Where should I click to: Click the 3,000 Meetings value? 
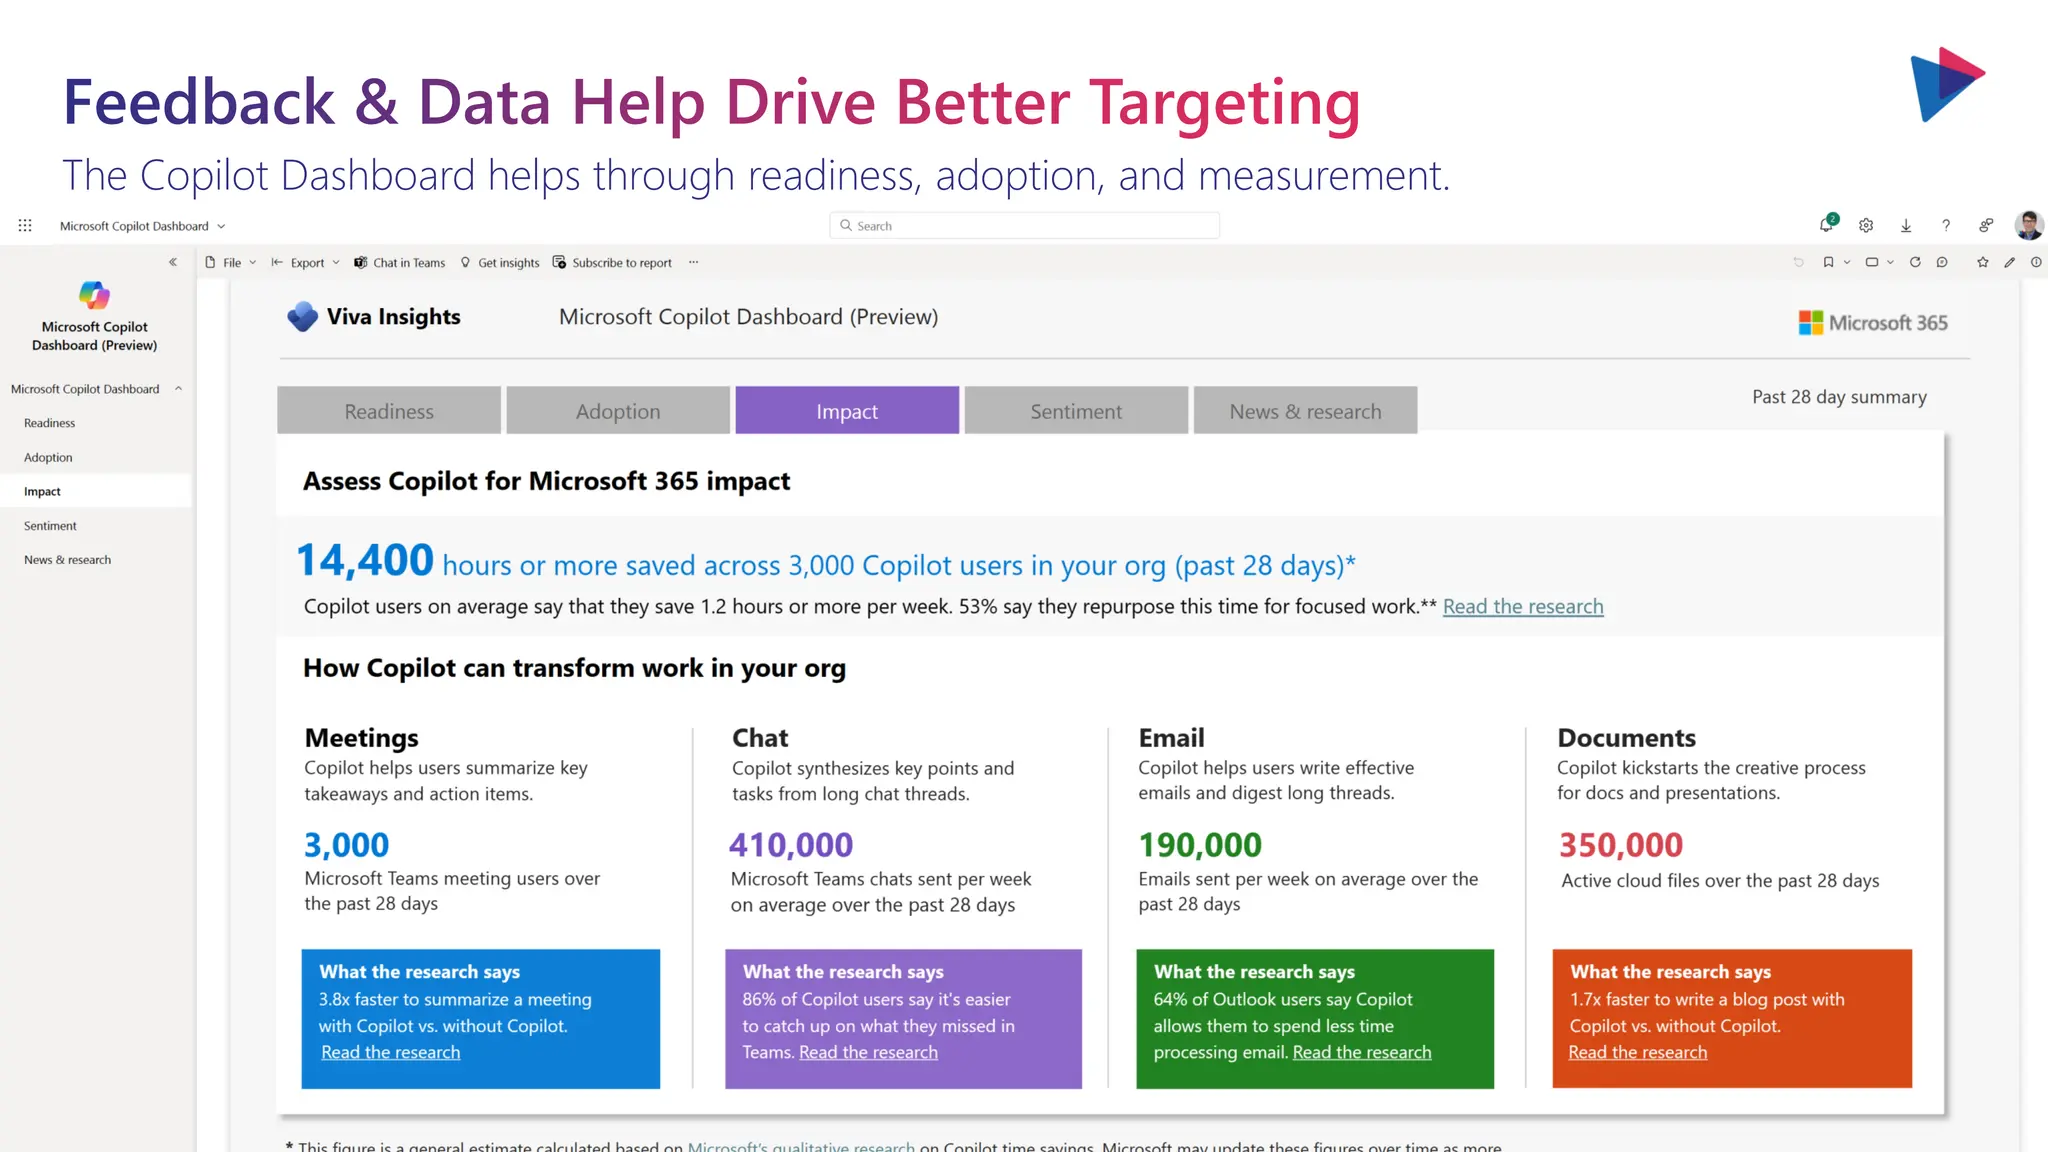tap(346, 845)
